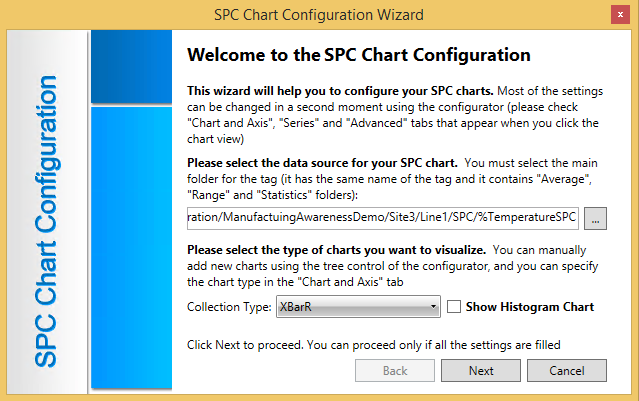Viewport: 639px width, 401px height.
Task: Cancel the chart configuration wizard
Action: coord(567,370)
